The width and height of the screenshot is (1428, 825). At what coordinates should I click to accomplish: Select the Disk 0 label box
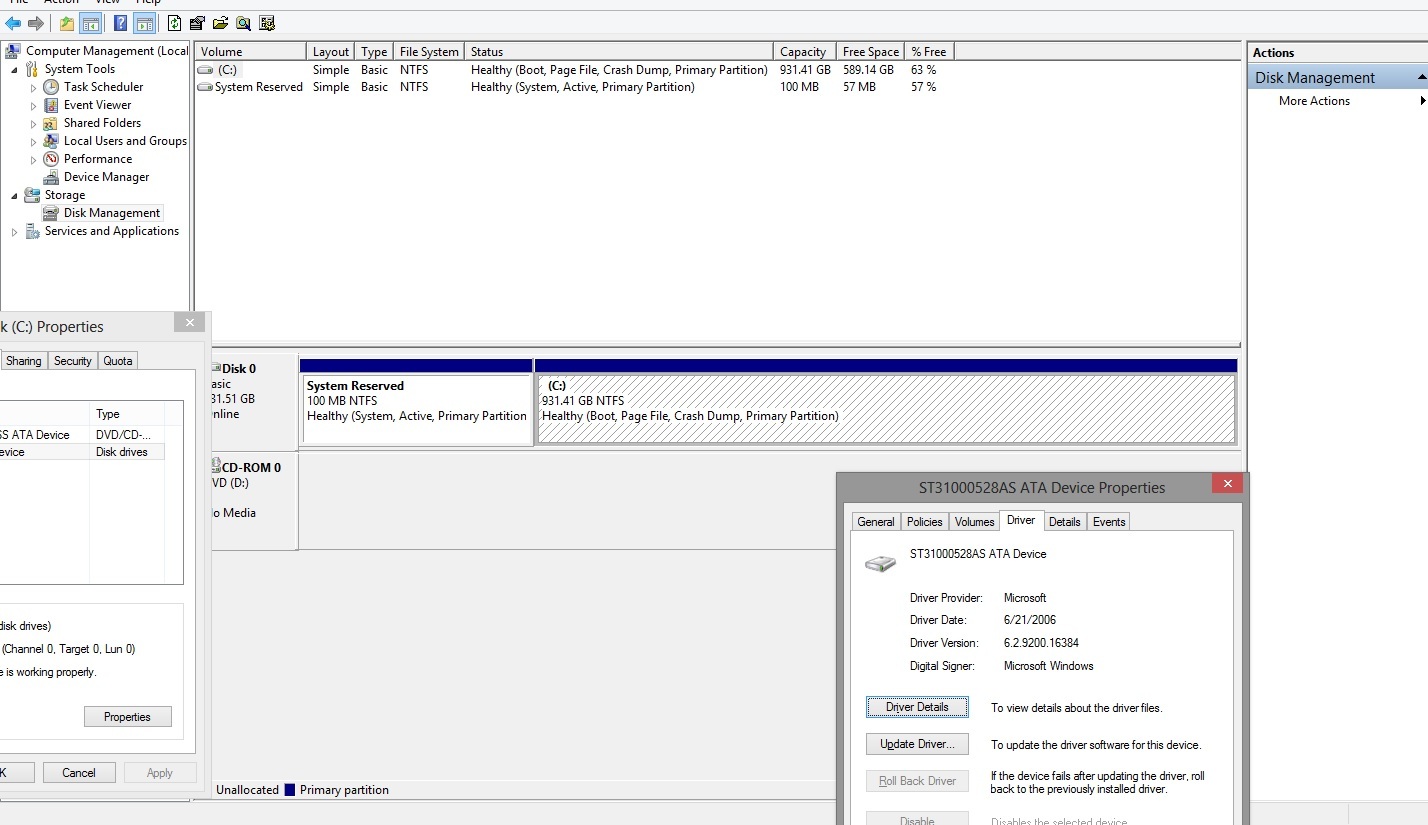pyautogui.click(x=254, y=400)
